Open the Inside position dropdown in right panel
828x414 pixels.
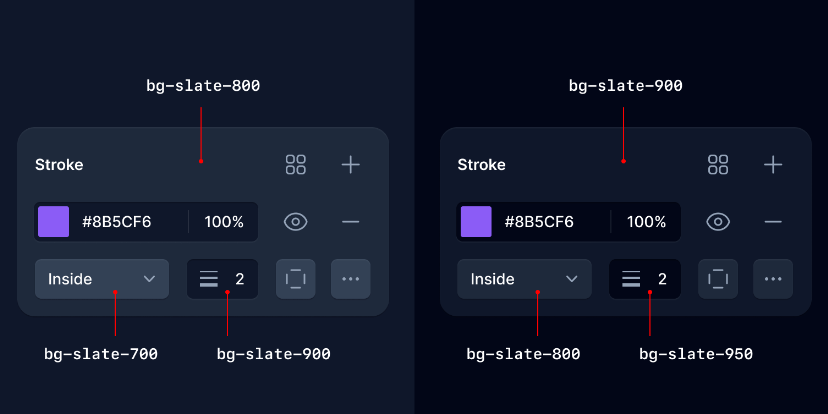click(x=523, y=279)
